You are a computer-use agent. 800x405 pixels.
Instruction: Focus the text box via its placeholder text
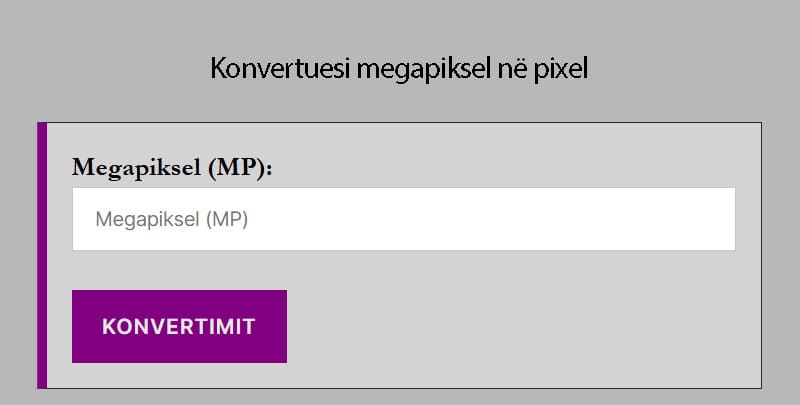(x=171, y=220)
